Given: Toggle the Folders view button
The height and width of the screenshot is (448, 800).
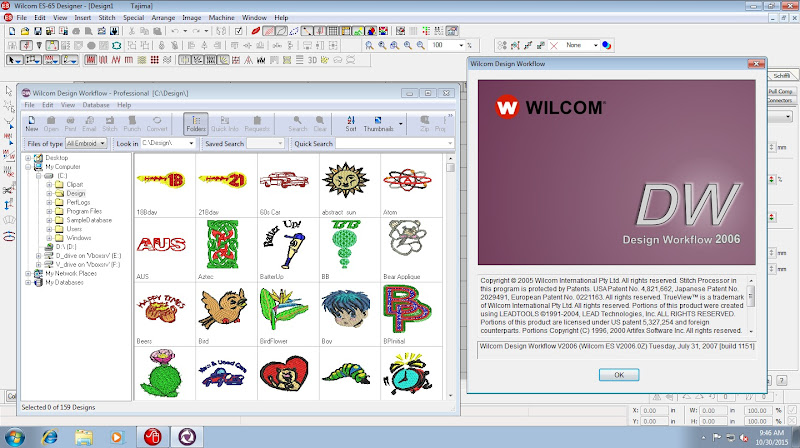Looking at the screenshot, I should (196, 123).
